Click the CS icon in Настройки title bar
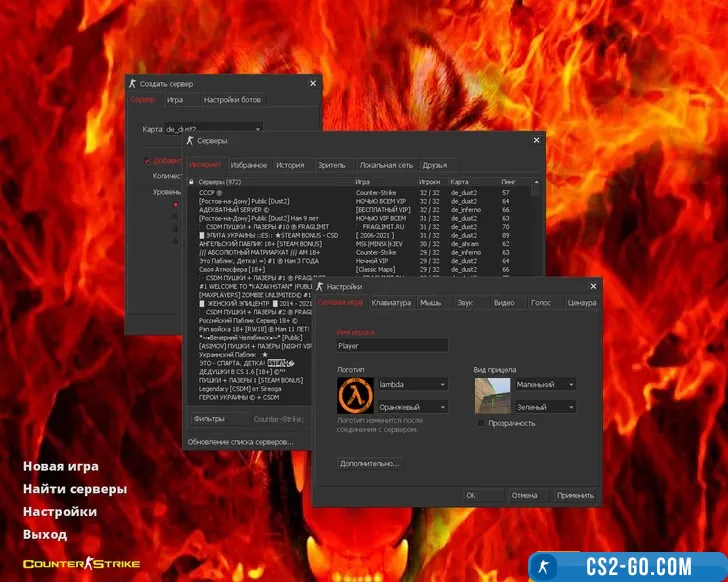 321,286
